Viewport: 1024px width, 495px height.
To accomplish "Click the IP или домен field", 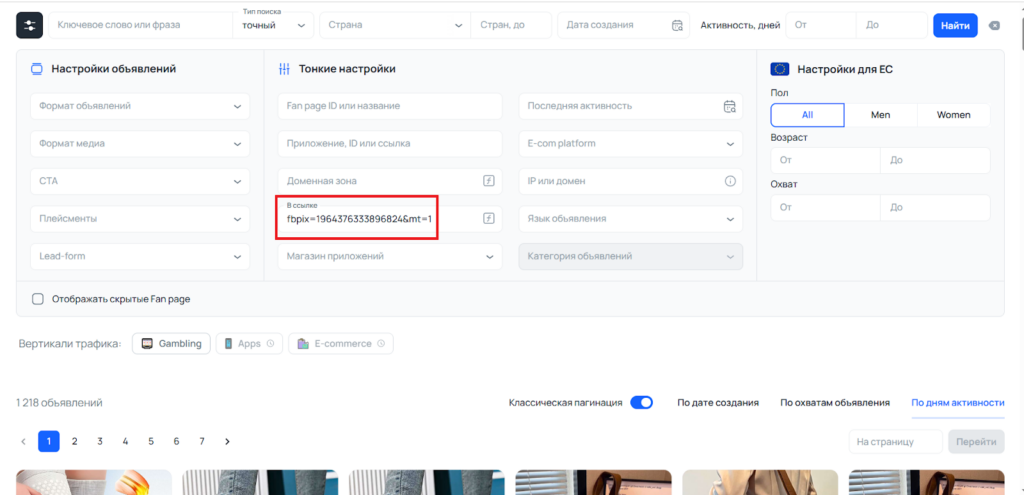I will pos(631,182).
